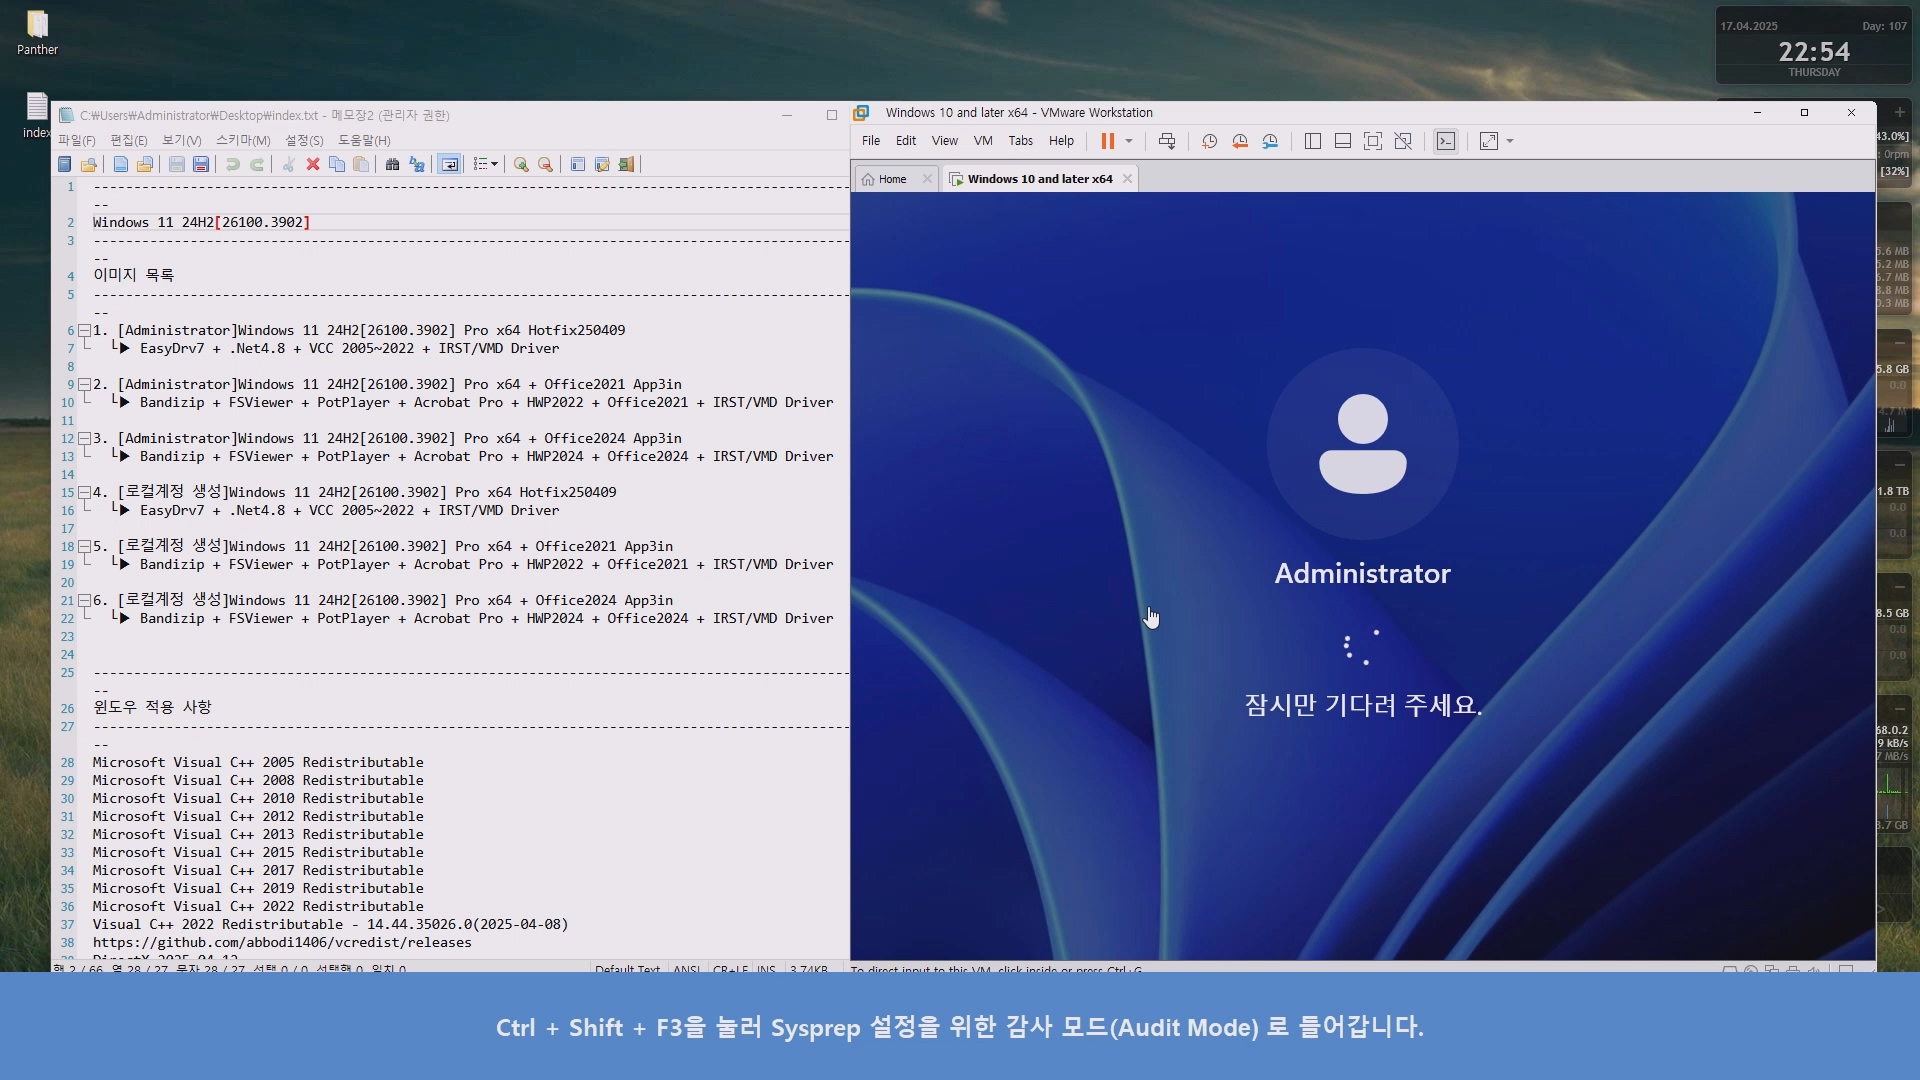
Task: Open the stretch guest dropdown arrow
Action: [x=1510, y=141]
